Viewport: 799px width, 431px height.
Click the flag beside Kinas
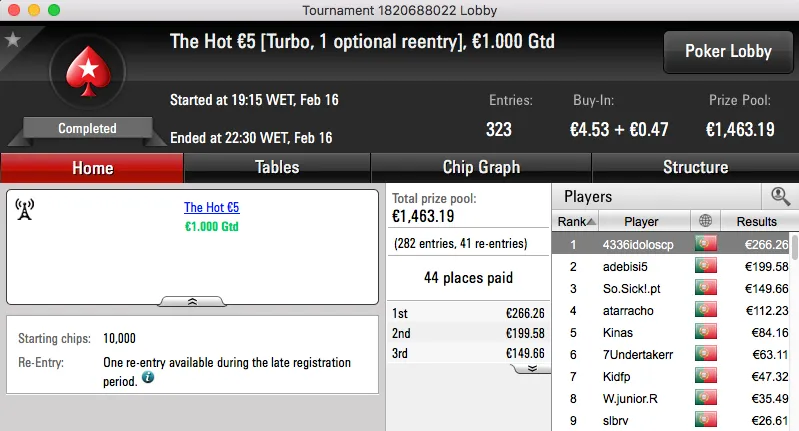tap(707, 332)
